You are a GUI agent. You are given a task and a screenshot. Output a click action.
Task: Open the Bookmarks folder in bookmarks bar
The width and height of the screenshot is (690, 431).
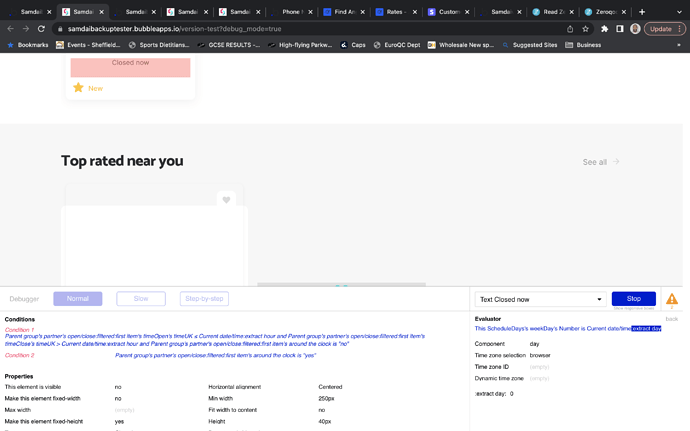tap(28, 45)
